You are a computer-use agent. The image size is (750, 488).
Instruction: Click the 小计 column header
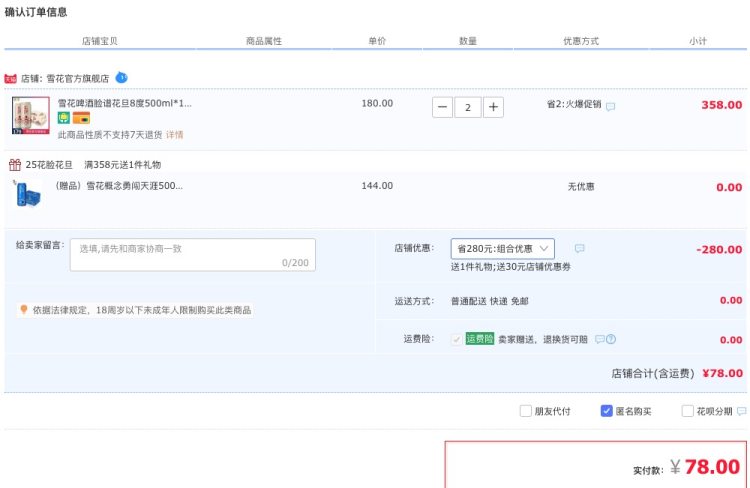click(x=698, y=41)
